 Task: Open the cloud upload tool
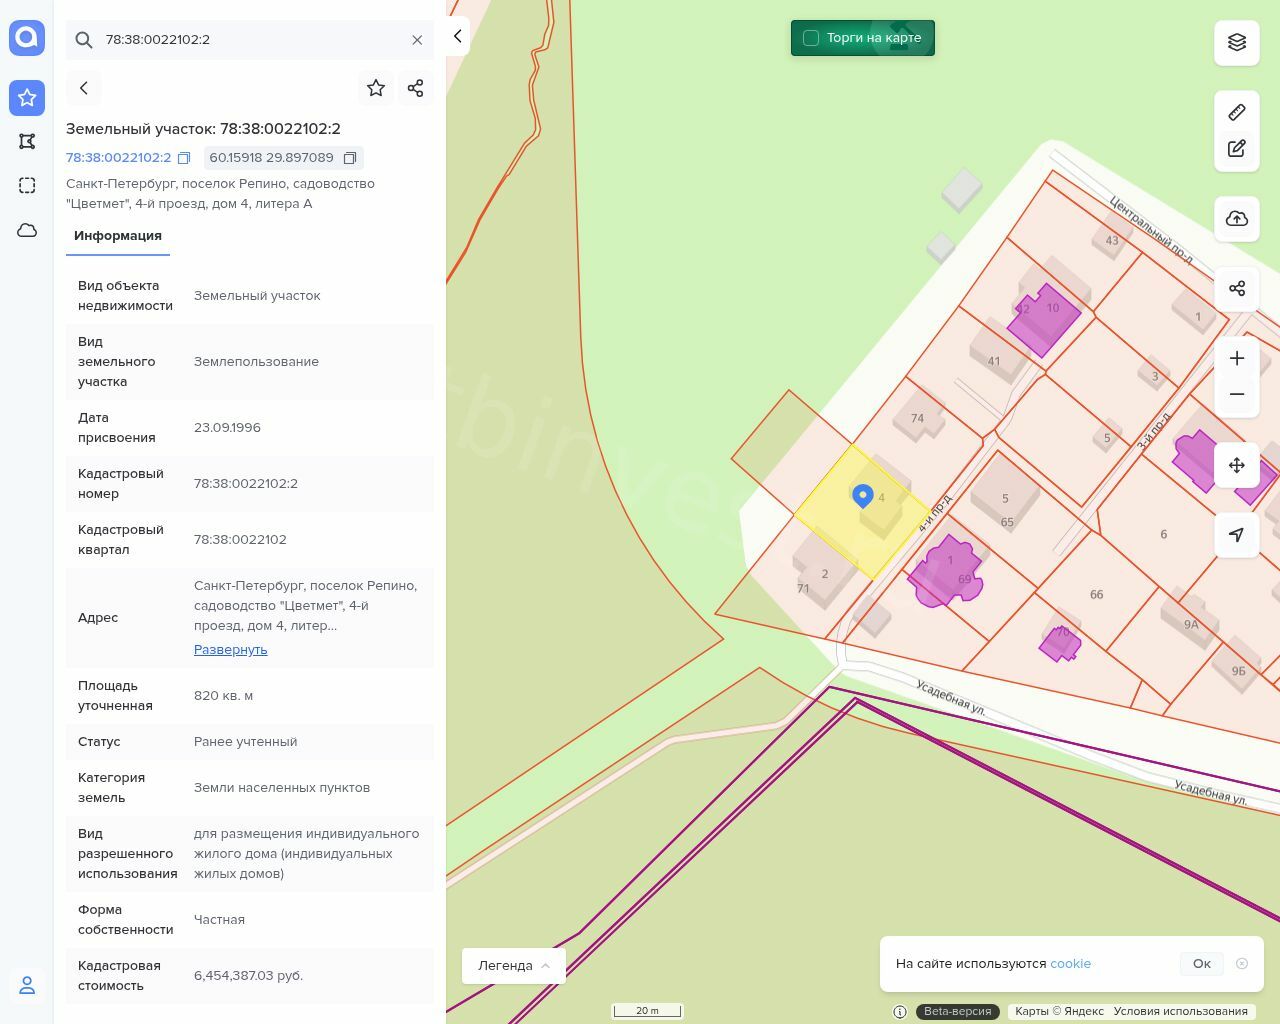(1237, 219)
